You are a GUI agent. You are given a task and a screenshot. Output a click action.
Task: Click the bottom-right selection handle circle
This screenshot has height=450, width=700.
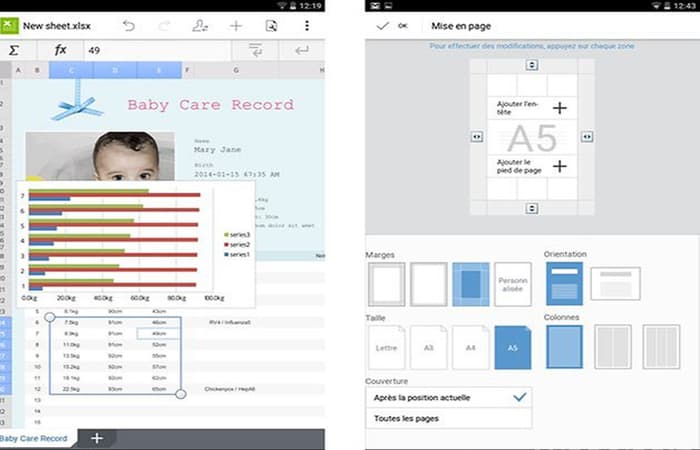pyautogui.click(x=180, y=394)
